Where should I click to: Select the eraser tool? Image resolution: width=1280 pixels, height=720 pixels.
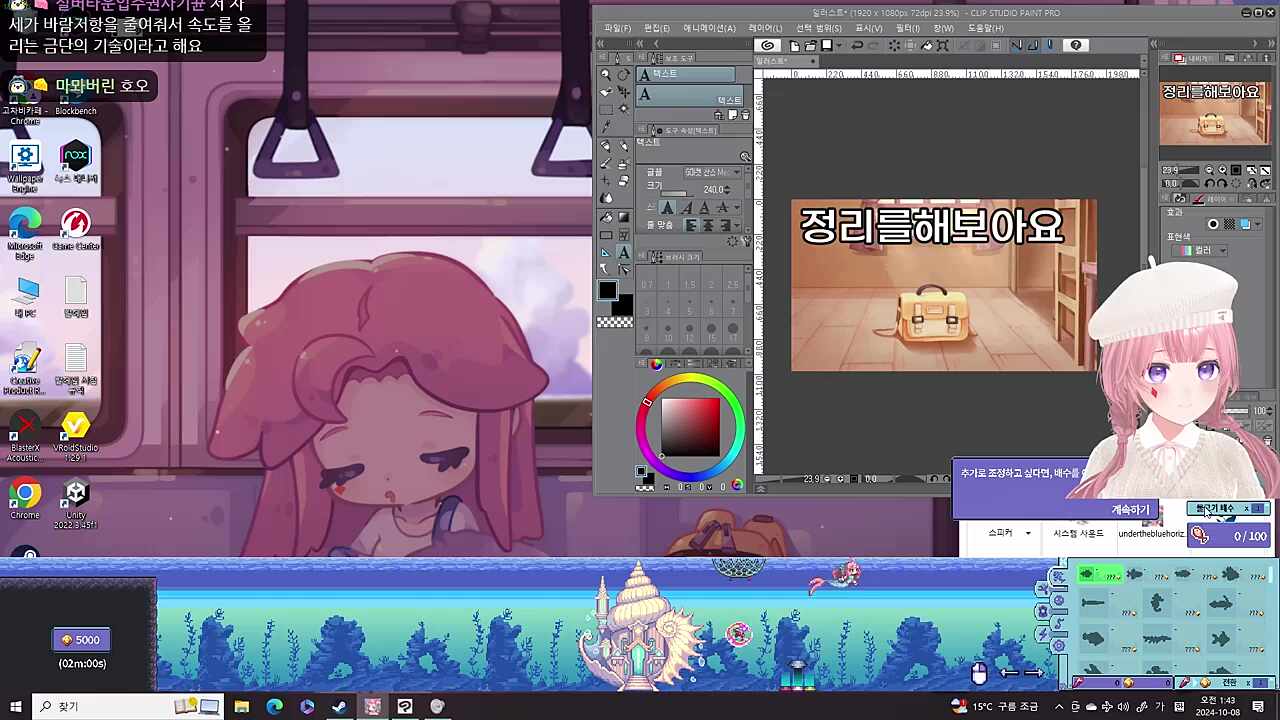[x=624, y=181]
